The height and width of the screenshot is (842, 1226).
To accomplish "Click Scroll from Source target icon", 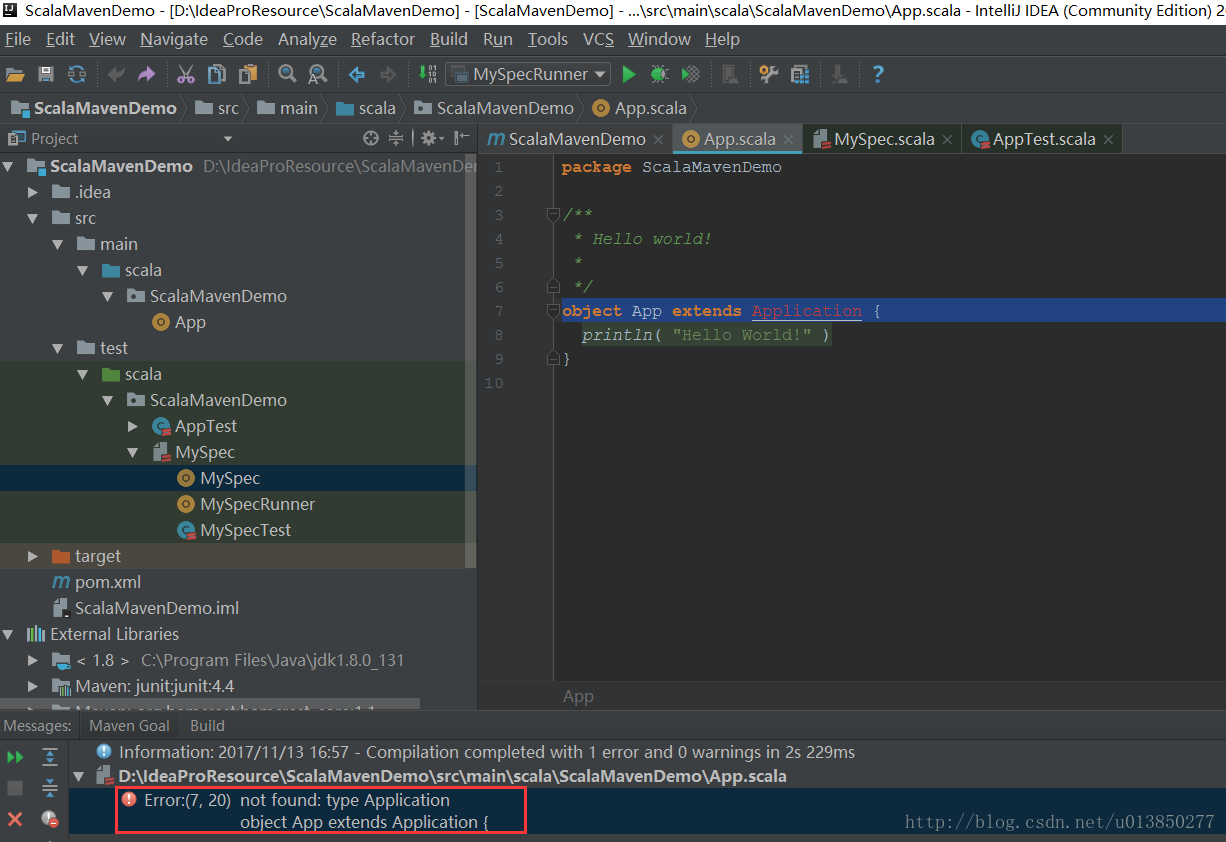I will click(x=371, y=138).
